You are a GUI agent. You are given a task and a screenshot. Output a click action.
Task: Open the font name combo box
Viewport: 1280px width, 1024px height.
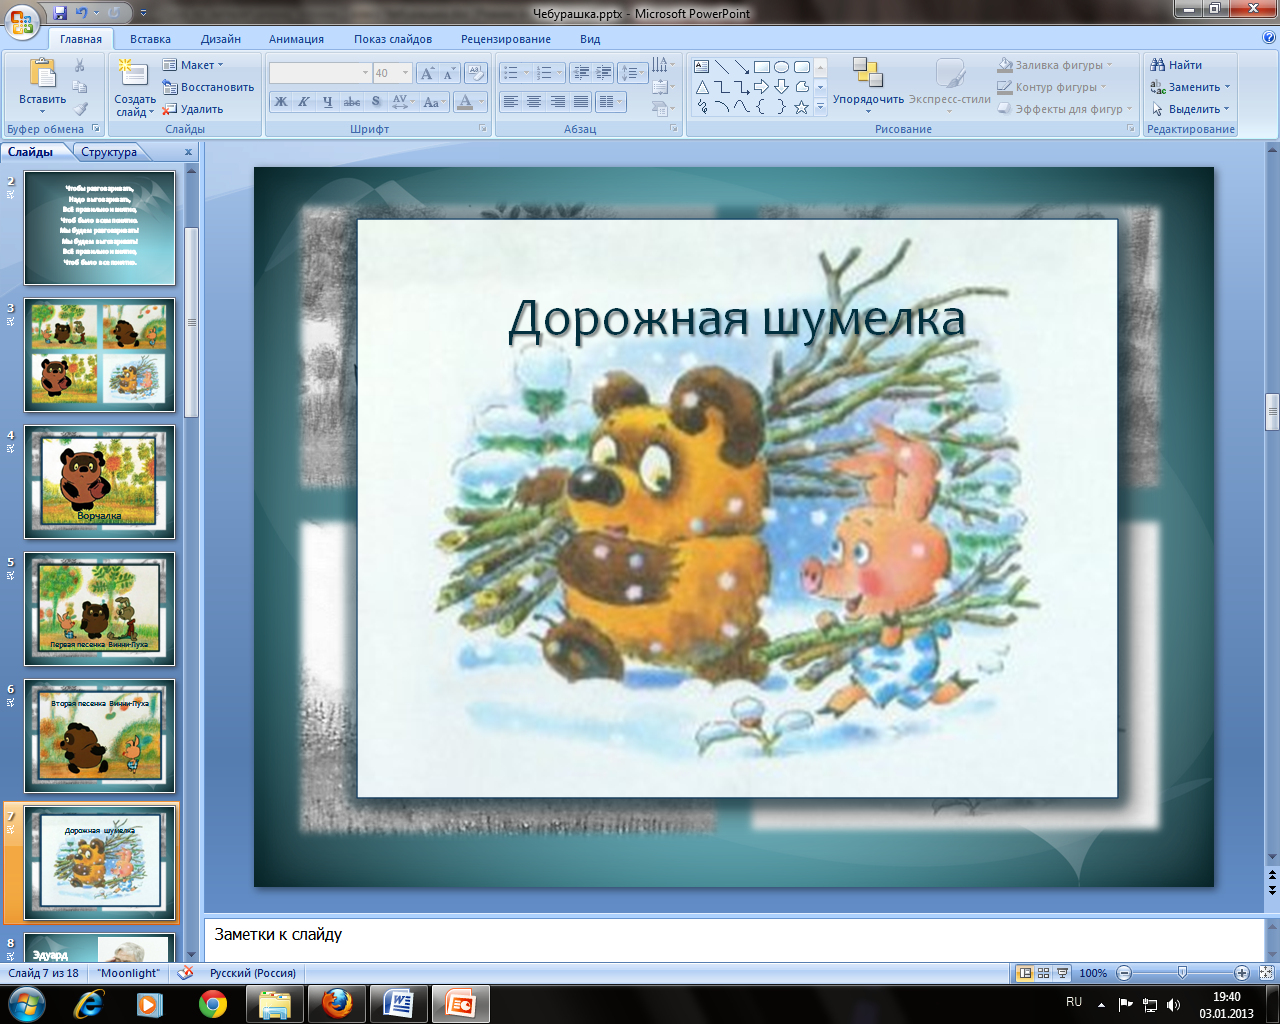point(320,73)
